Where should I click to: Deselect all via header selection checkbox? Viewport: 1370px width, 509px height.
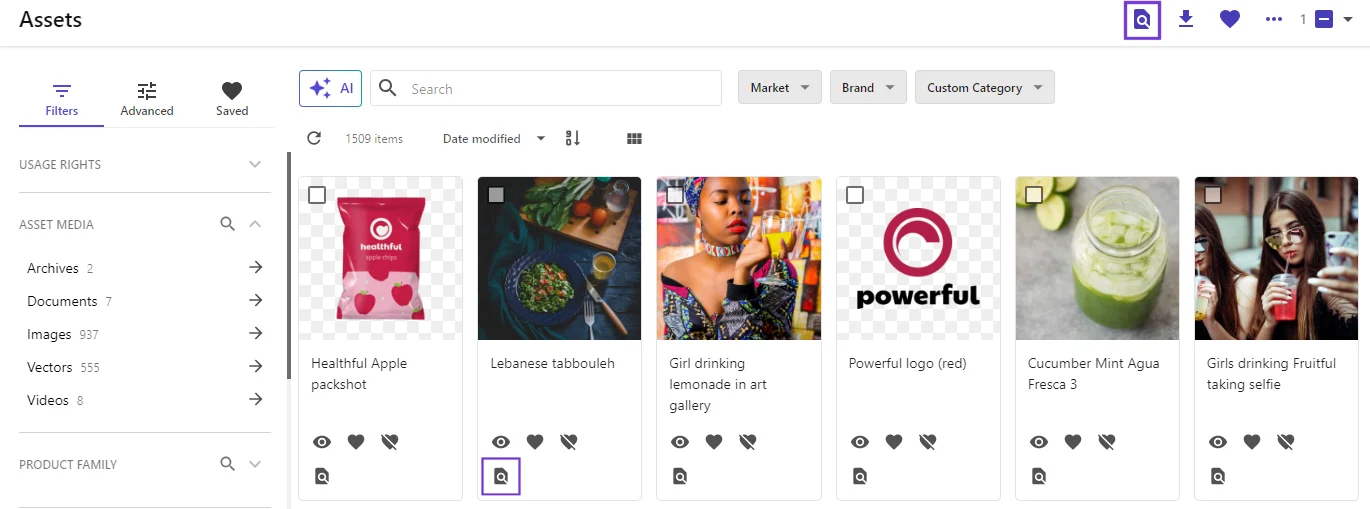(x=1324, y=19)
